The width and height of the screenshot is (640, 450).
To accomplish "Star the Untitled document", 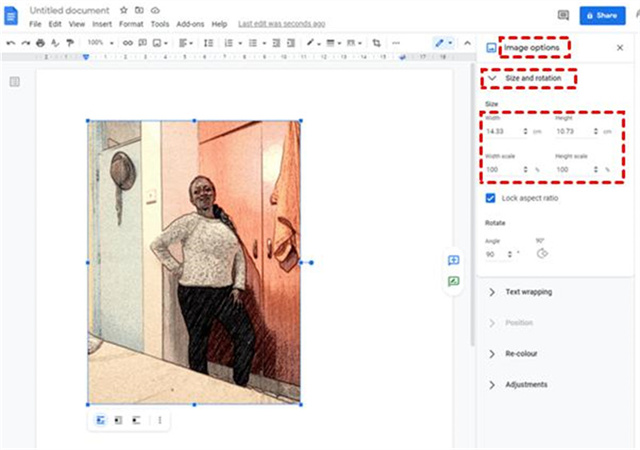I will click(123, 9).
